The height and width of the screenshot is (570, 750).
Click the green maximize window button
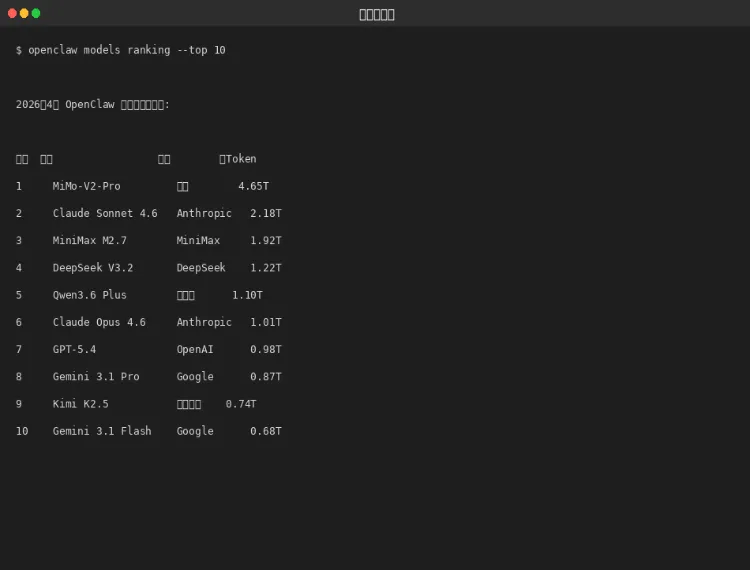tap(36, 13)
